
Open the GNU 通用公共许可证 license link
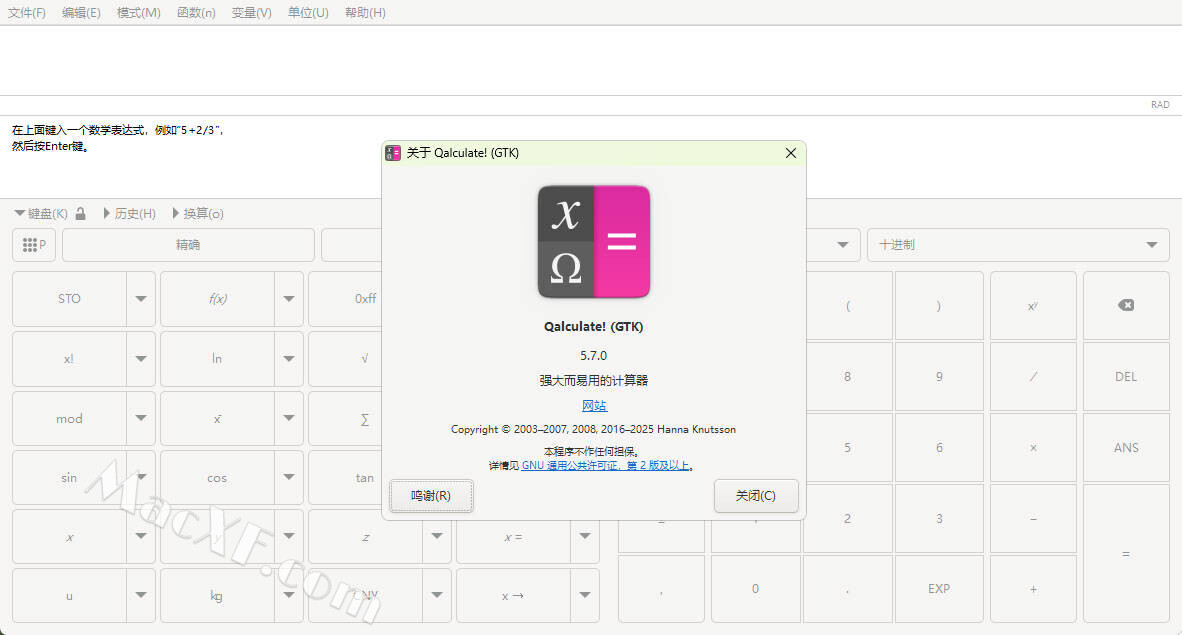coord(605,465)
